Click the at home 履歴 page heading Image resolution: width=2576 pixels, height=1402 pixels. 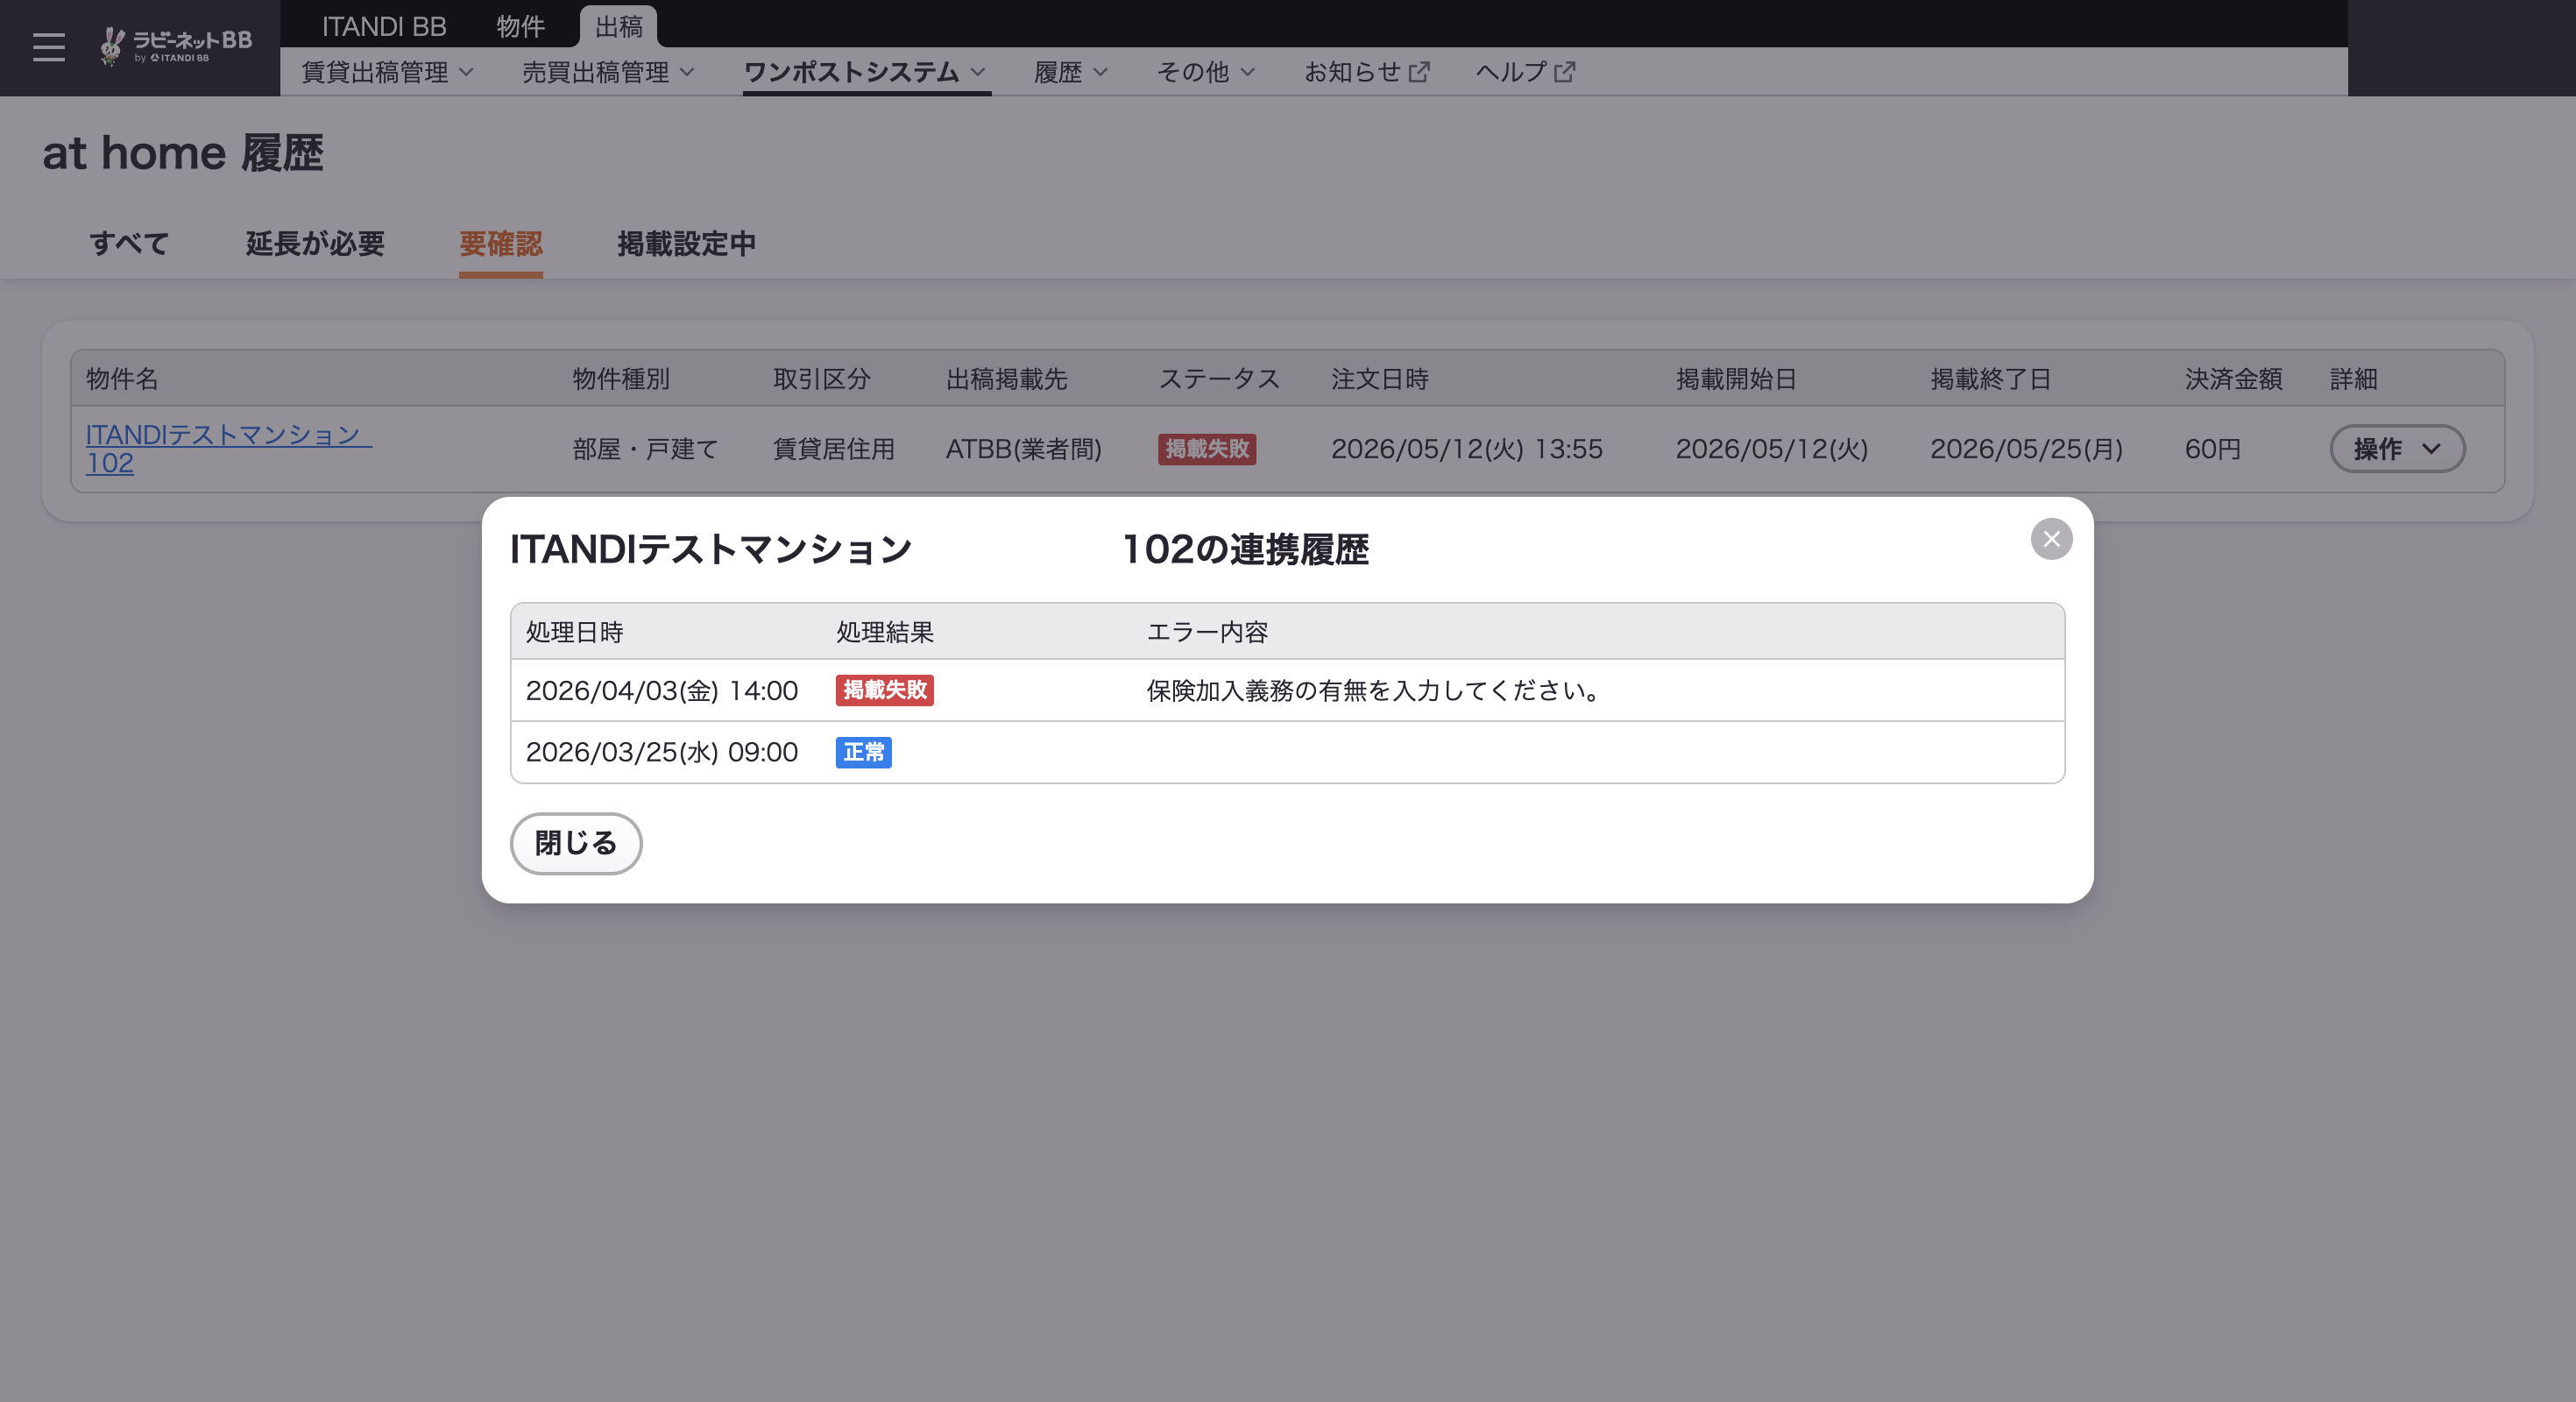[183, 153]
